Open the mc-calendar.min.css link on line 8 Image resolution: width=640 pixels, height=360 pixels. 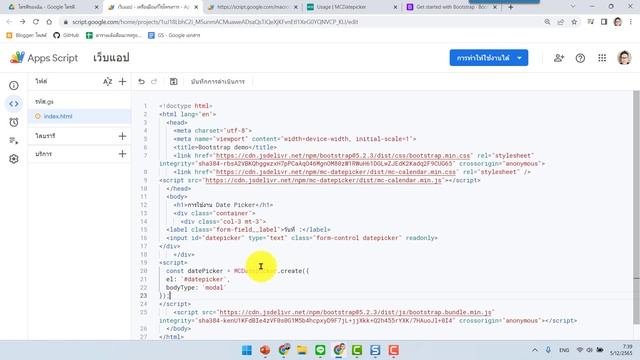pos(336,172)
